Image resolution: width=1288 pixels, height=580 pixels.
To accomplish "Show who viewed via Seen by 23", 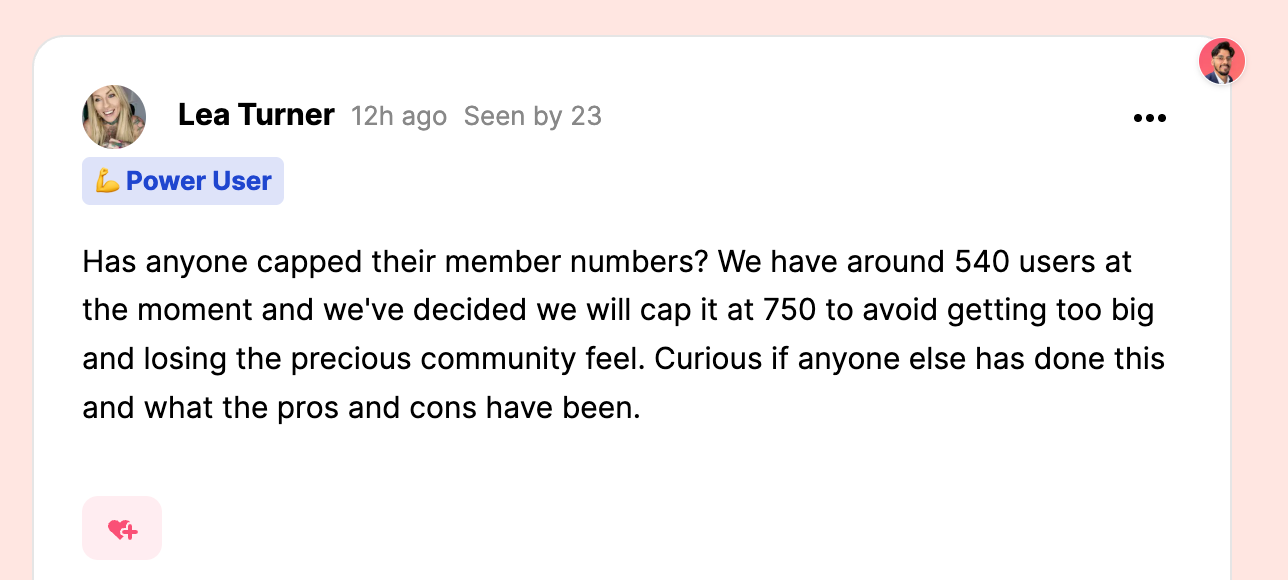I will (x=533, y=116).
